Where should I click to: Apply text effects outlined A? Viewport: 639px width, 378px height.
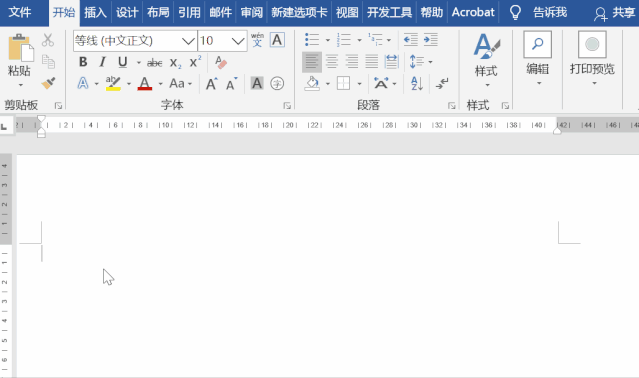[83, 84]
